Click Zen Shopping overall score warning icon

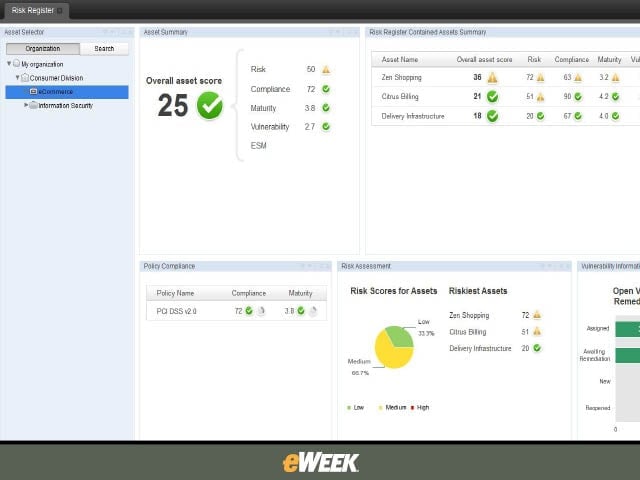point(493,77)
